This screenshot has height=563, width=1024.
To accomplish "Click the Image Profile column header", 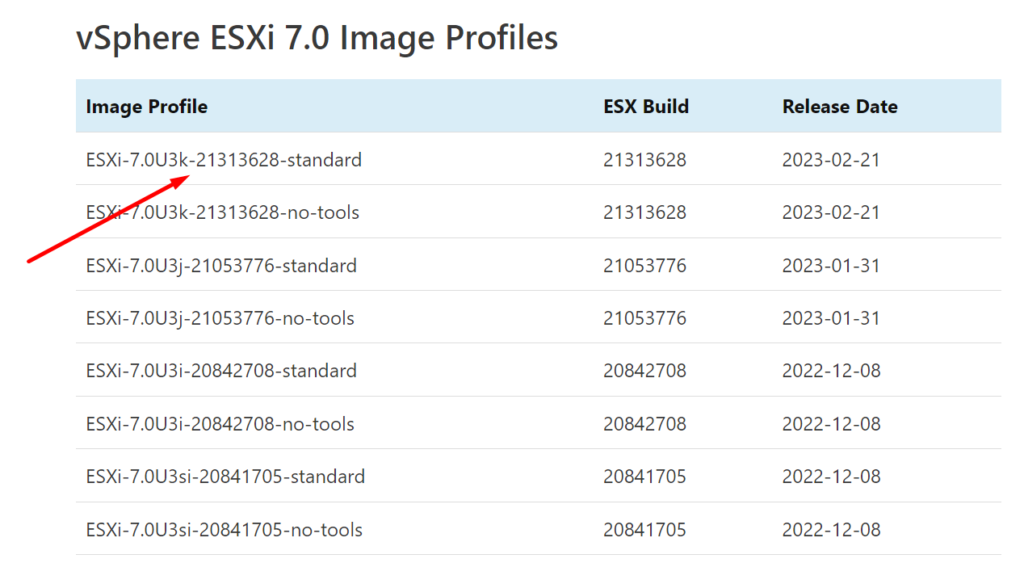I will 147,106.
